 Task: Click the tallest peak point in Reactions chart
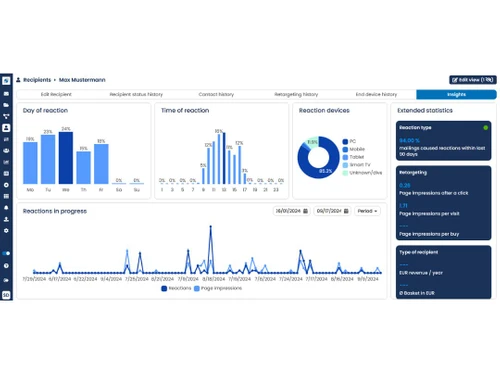click(x=210, y=227)
